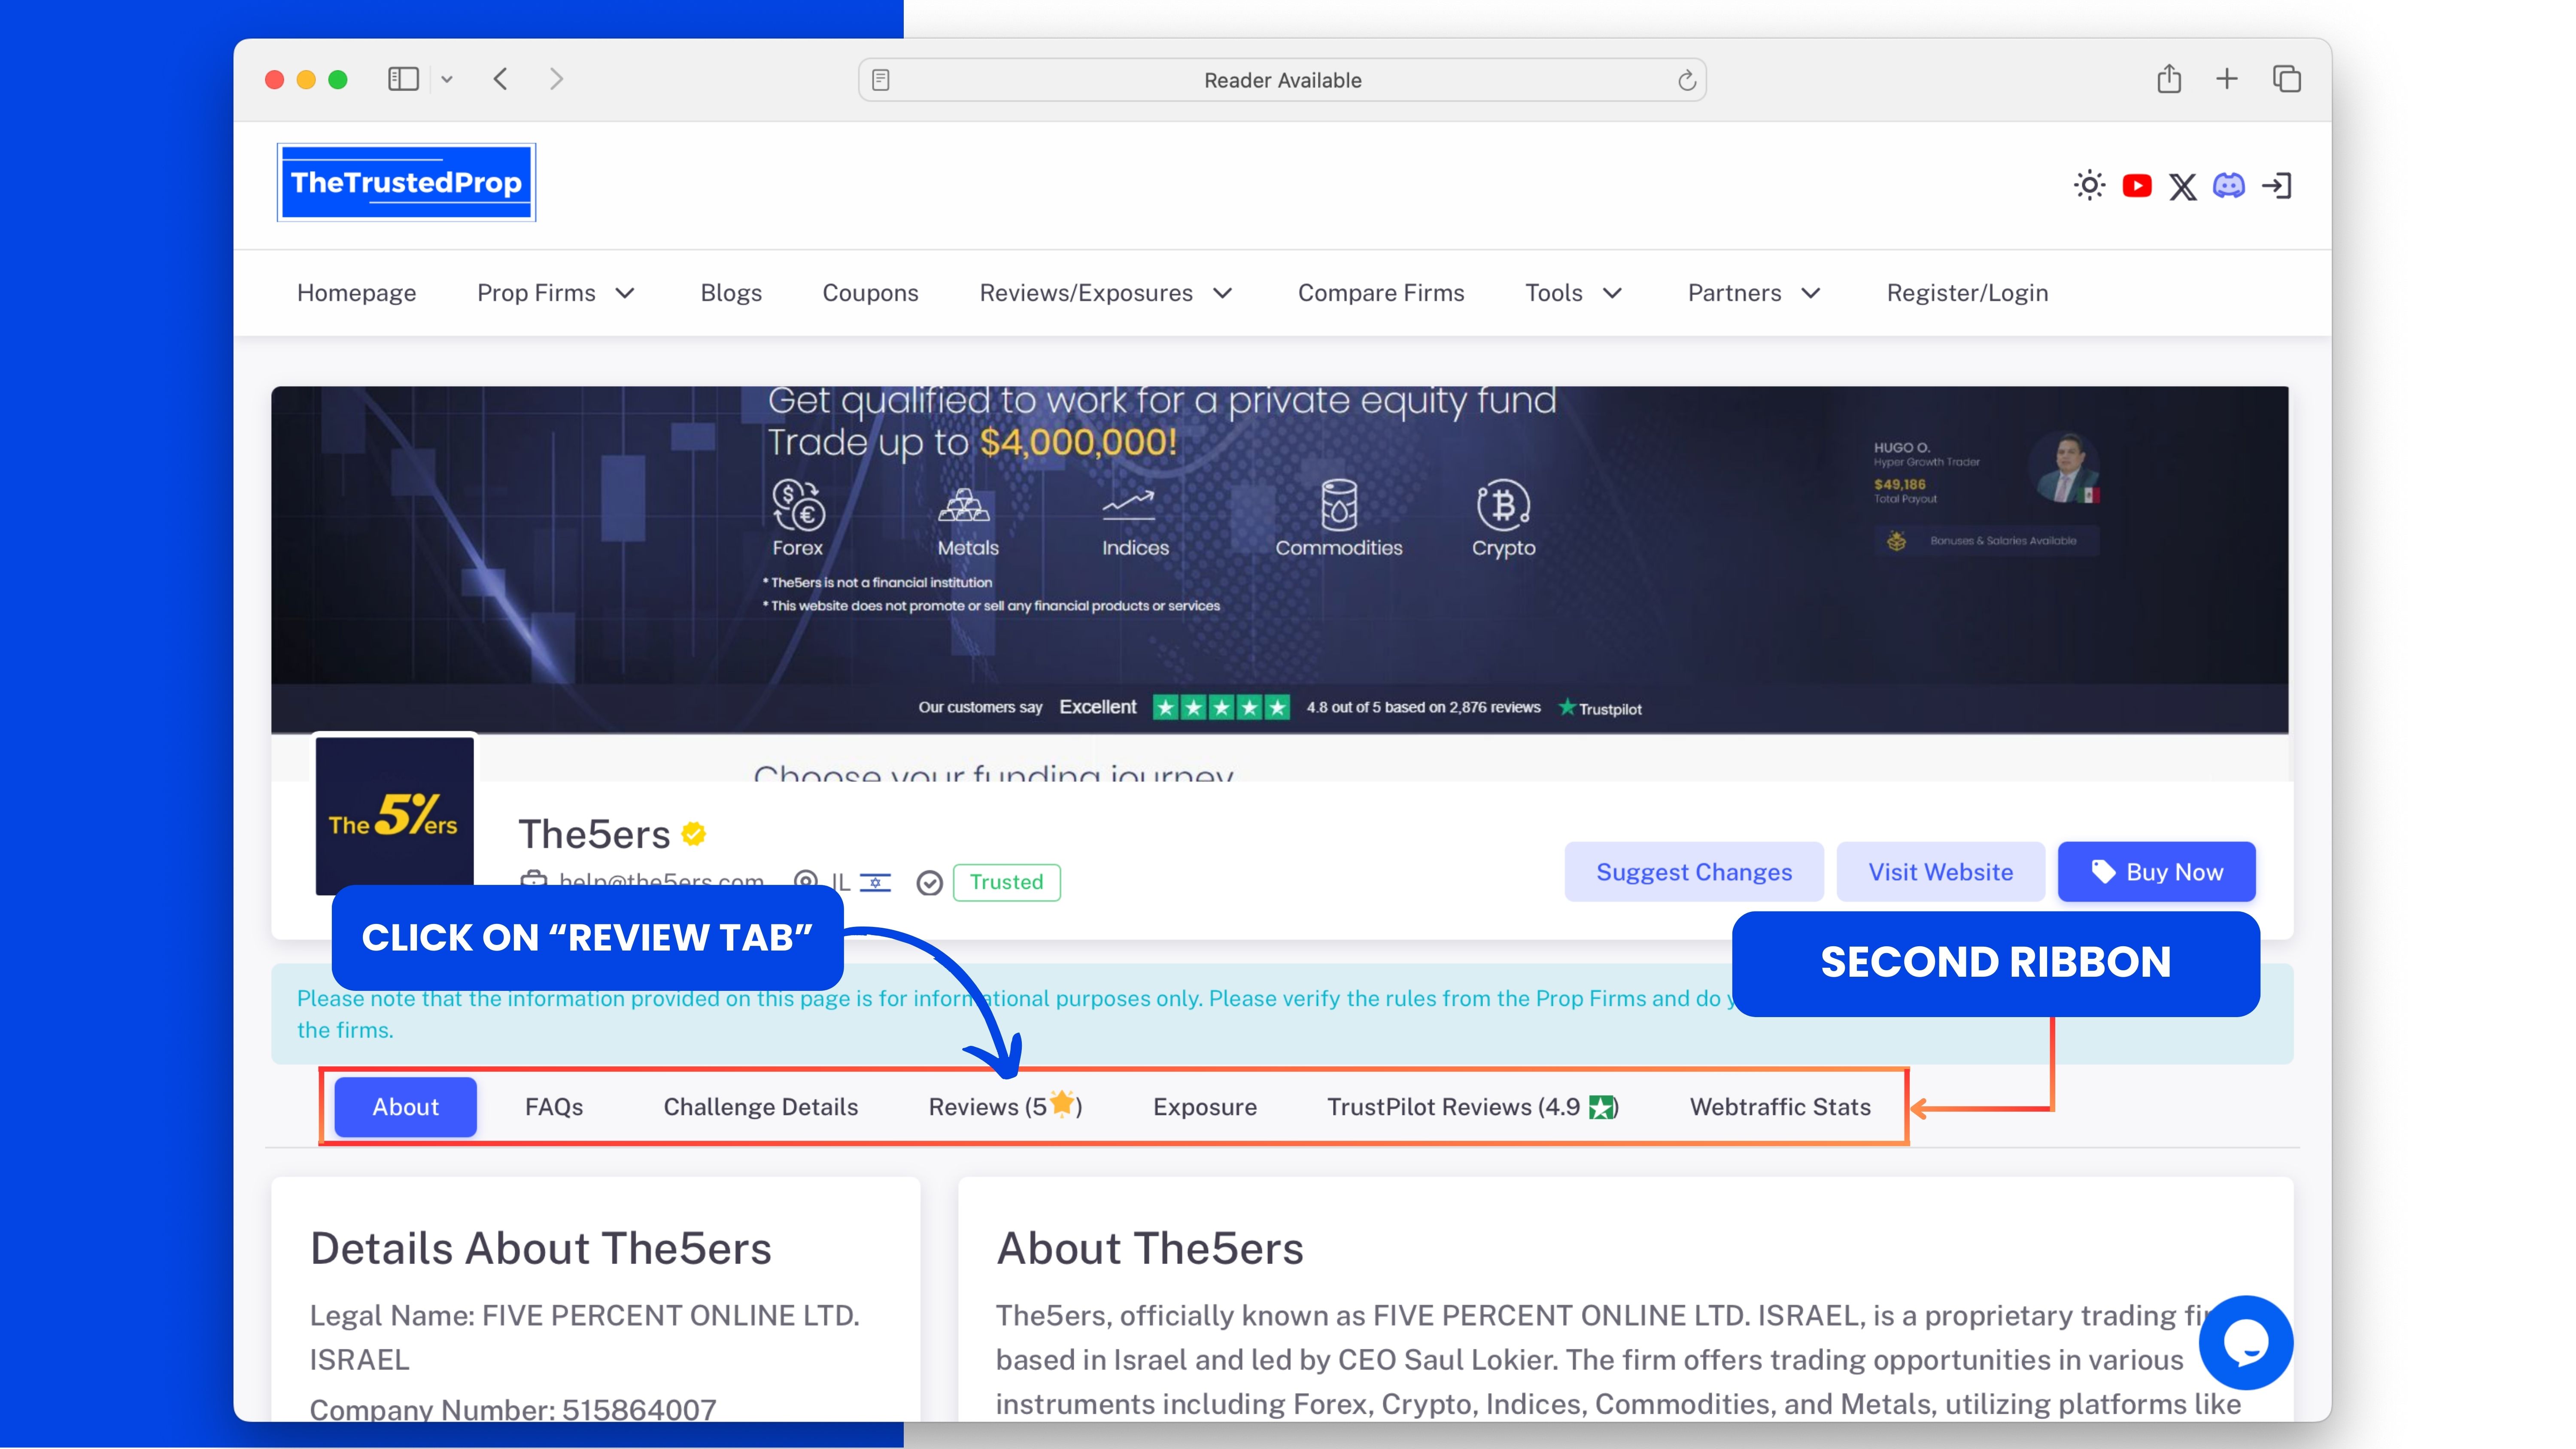Open a new tab with the plus icon
Screen dimensions: 2576x1449
coord(2227,79)
